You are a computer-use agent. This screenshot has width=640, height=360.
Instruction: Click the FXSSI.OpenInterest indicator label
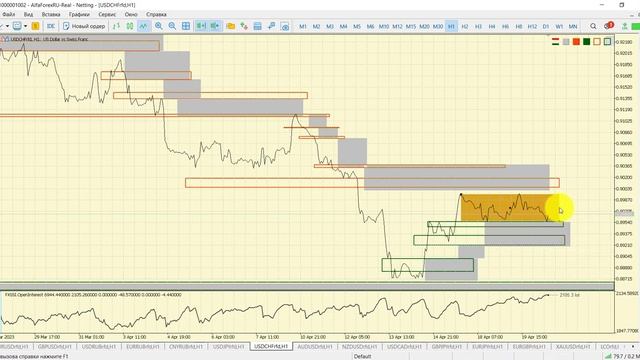pyautogui.click(x=93, y=294)
